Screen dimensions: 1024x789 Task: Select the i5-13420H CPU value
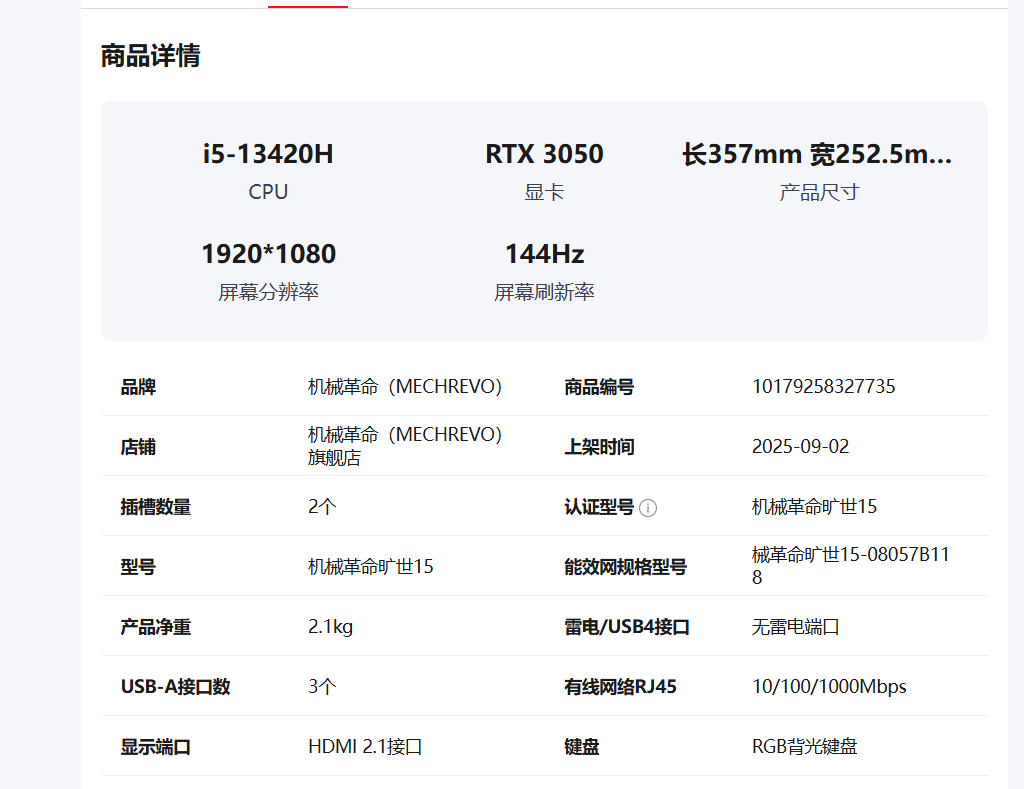coord(268,154)
